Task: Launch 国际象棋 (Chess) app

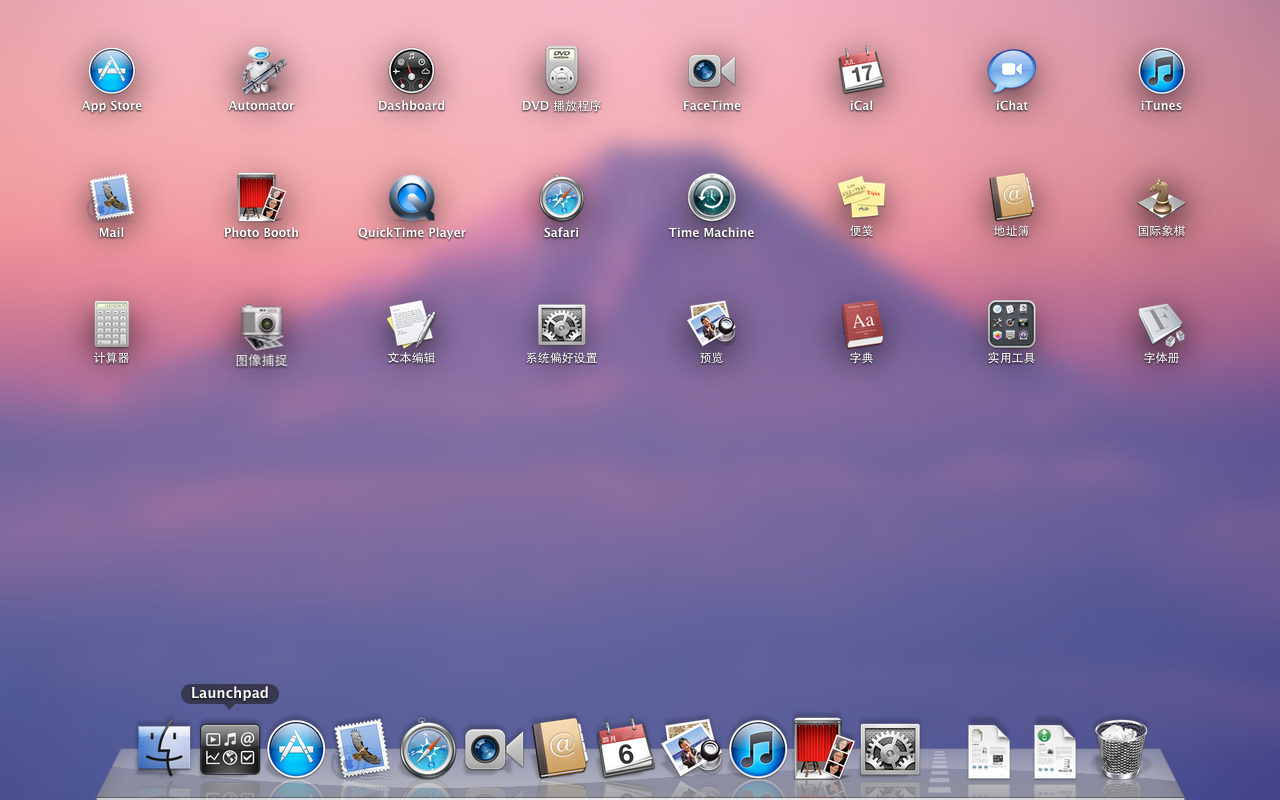Action: (x=1161, y=198)
